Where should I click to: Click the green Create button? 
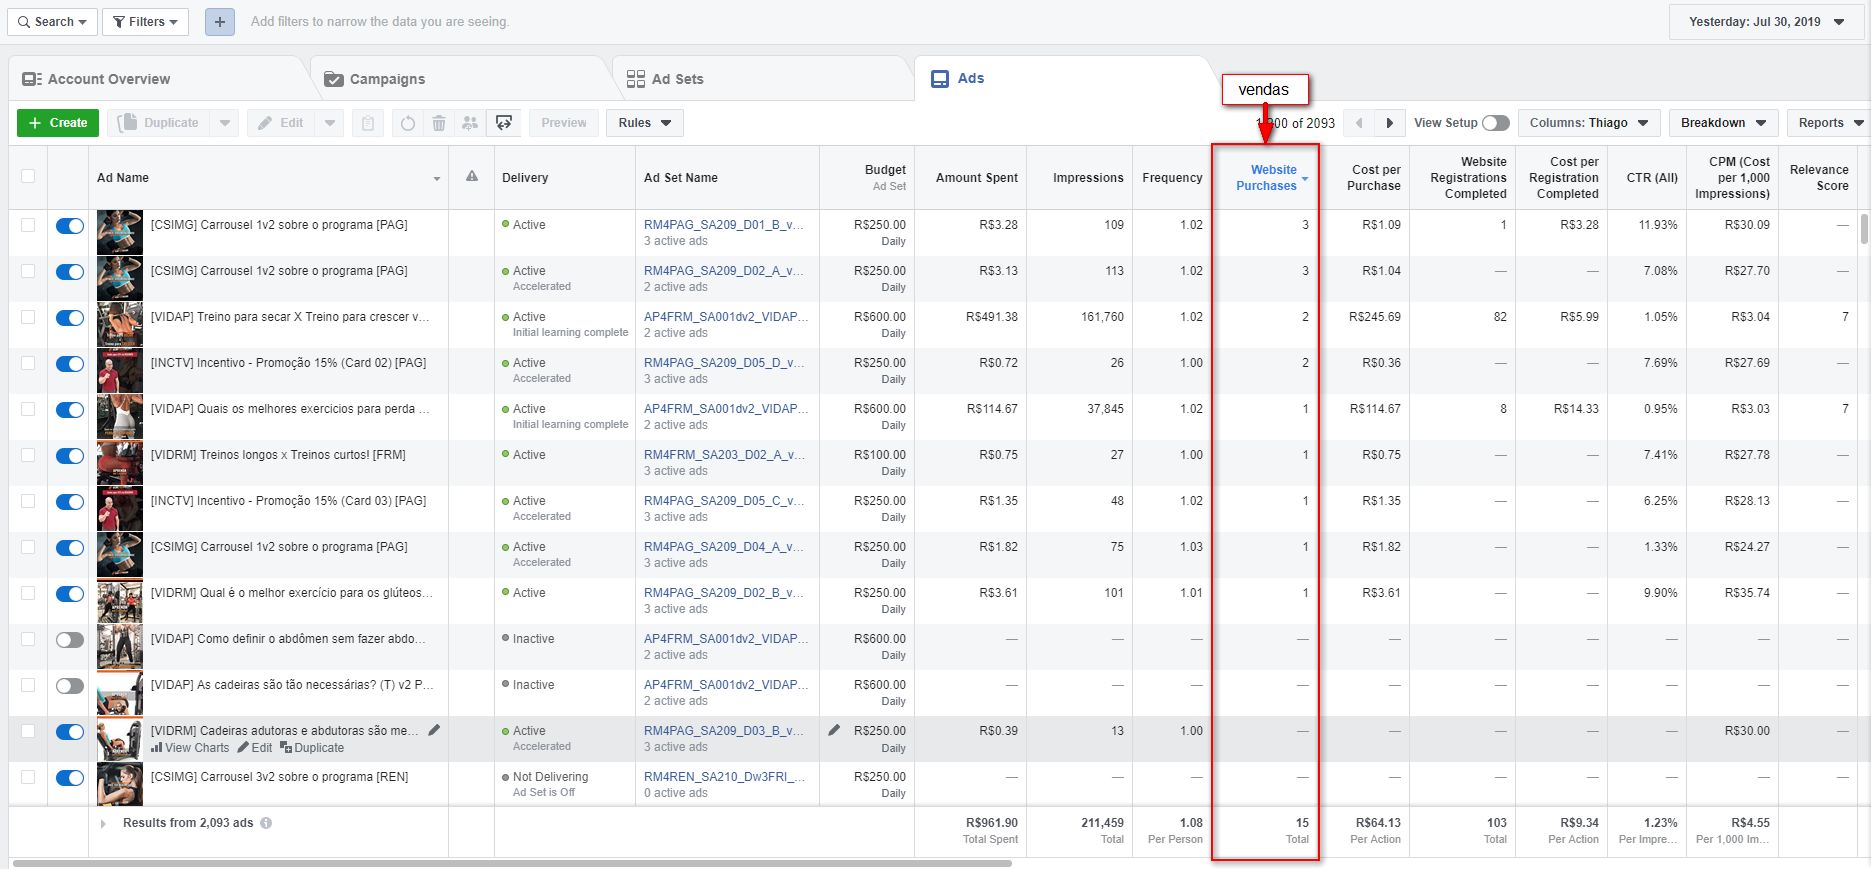pos(58,123)
